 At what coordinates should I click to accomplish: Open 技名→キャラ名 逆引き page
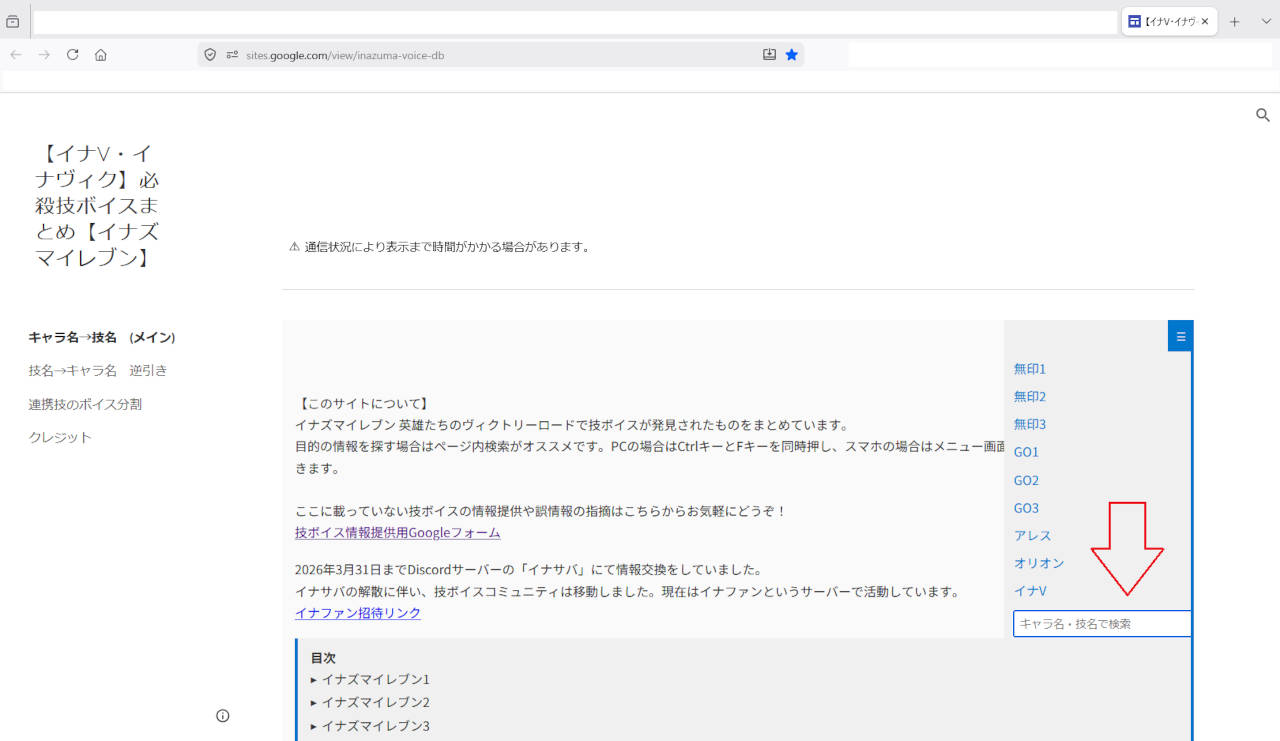[x=98, y=370]
